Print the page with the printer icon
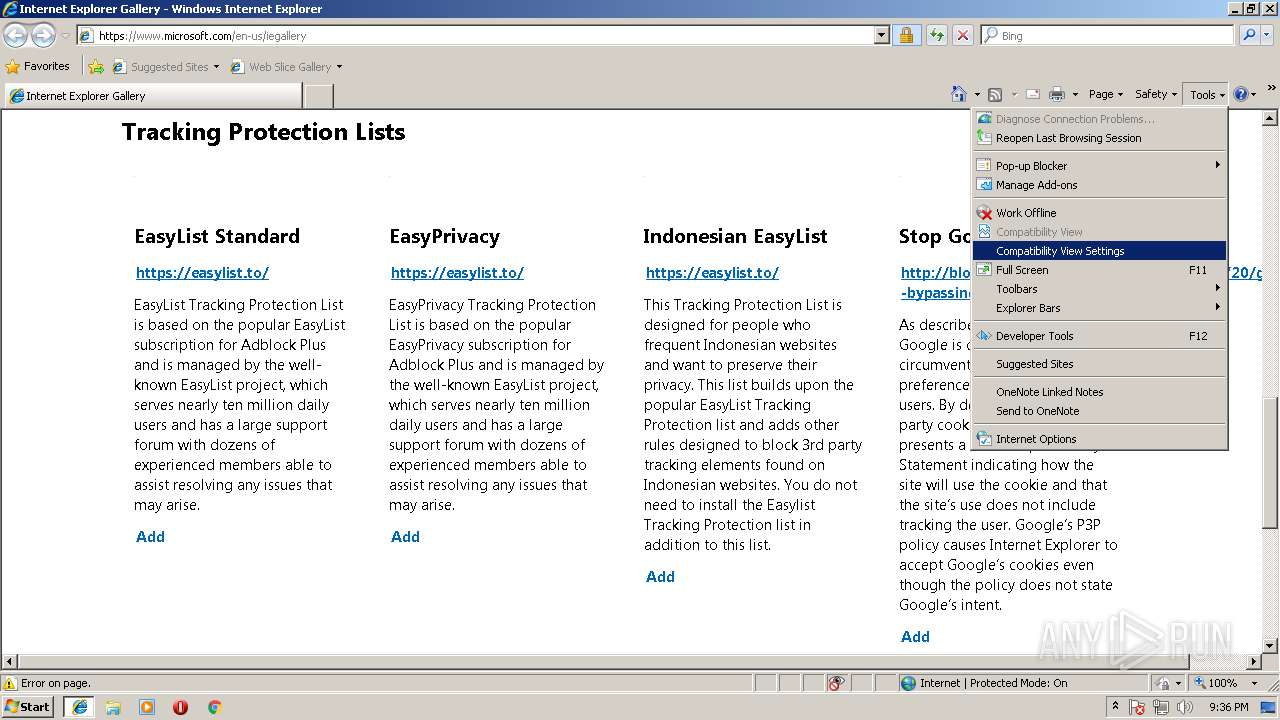This screenshot has width=1280, height=720. (x=1057, y=94)
